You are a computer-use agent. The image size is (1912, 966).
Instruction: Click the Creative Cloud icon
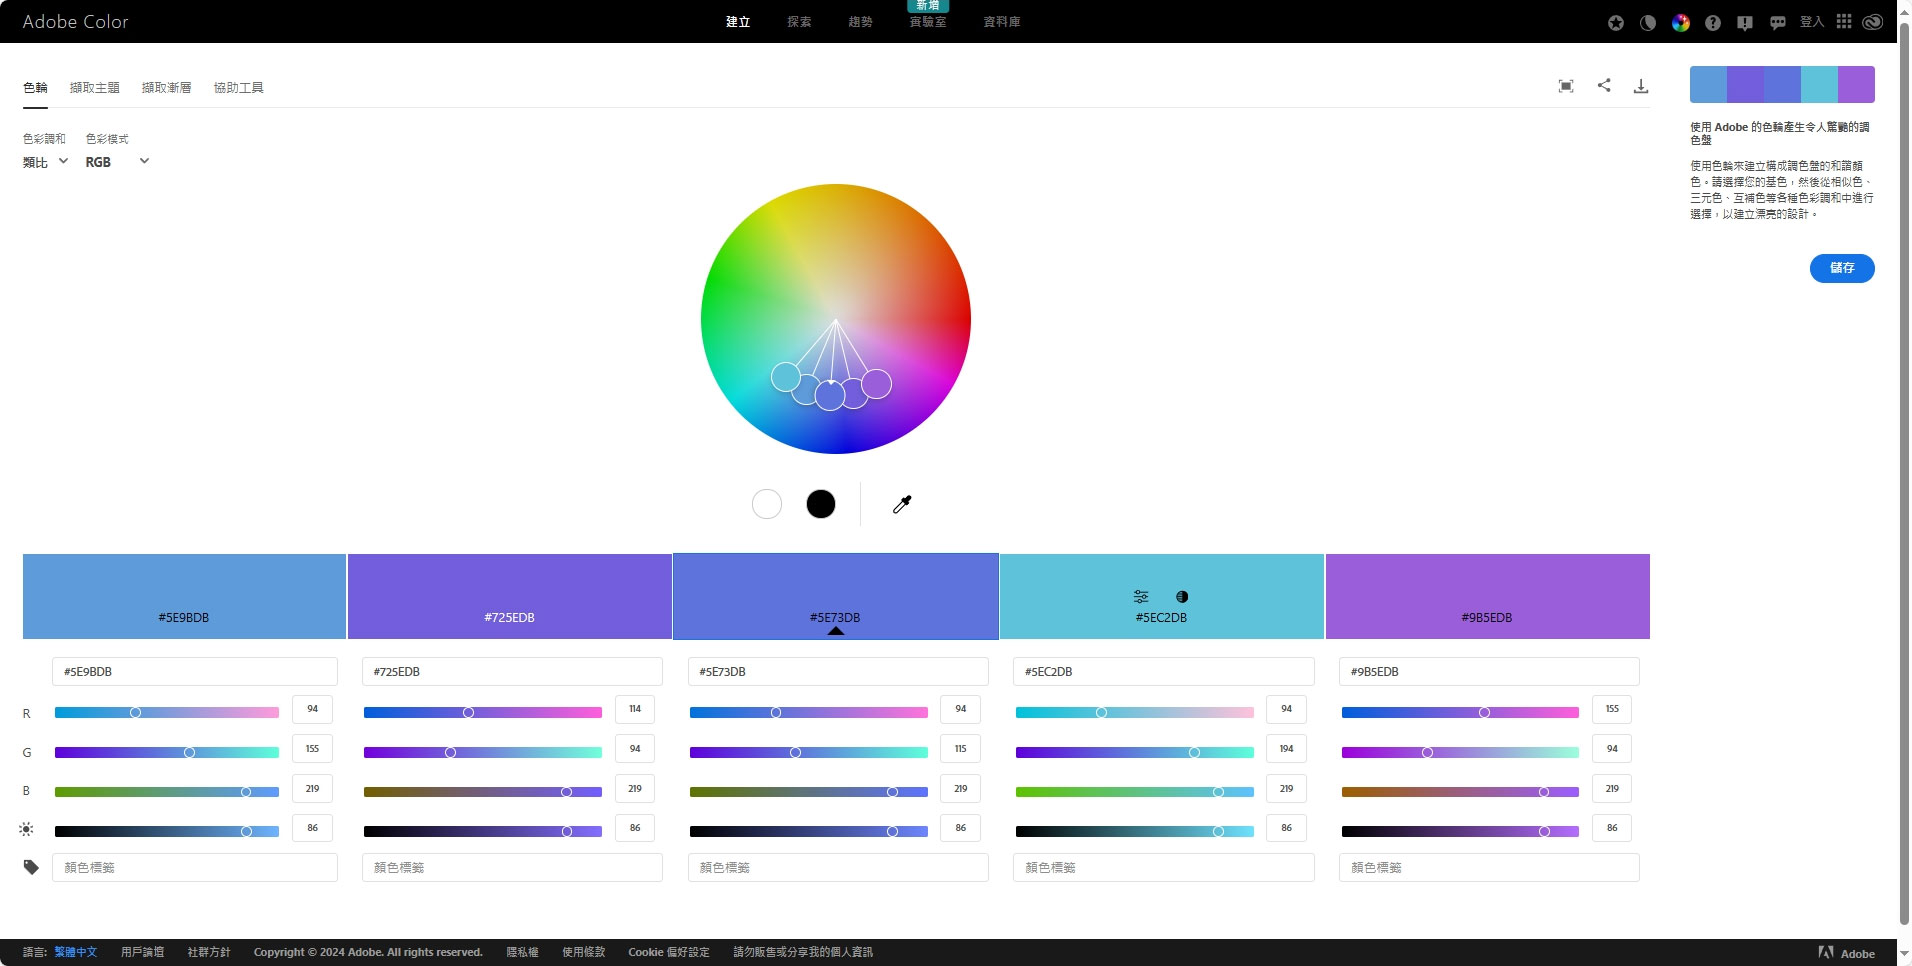tap(1873, 21)
